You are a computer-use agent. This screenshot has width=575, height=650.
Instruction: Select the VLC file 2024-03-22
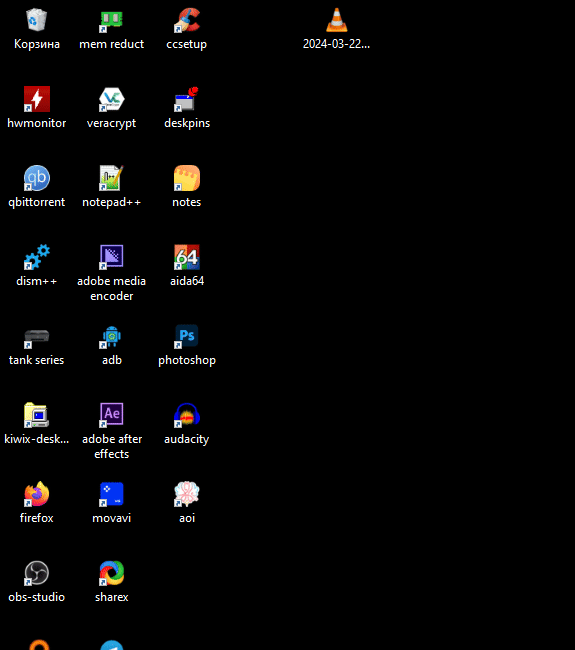(x=336, y=20)
